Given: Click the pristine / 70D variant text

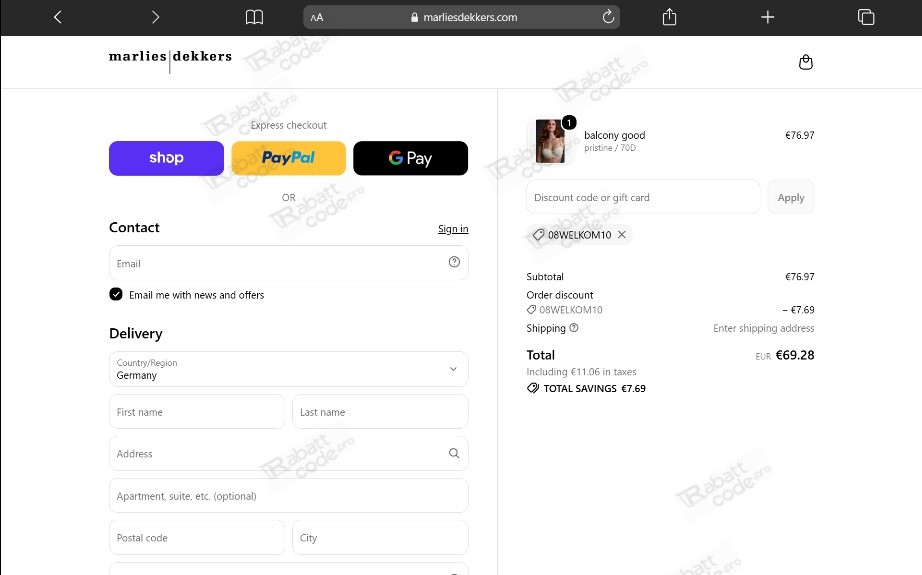Looking at the screenshot, I should pos(610,148).
